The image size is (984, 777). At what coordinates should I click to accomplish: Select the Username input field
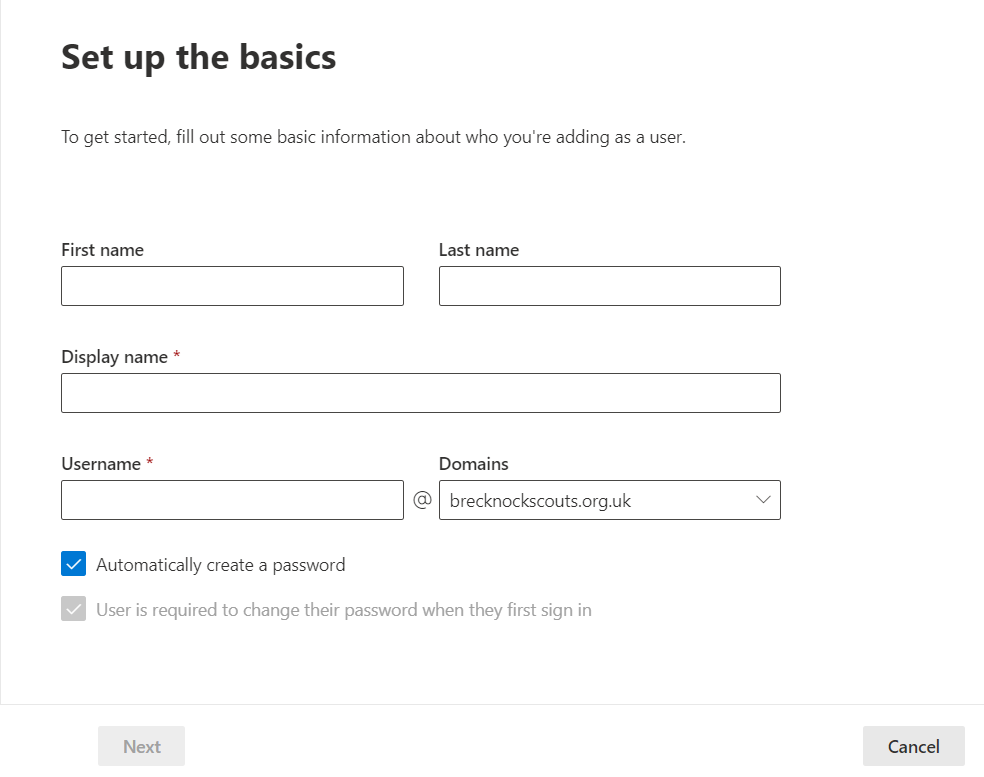[232, 500]
